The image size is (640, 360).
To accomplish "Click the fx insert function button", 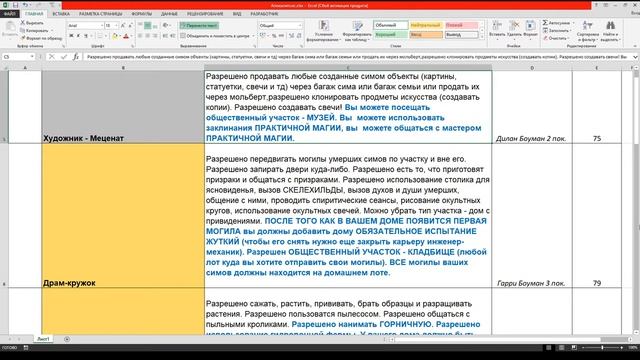I will [x=76, y=57].
